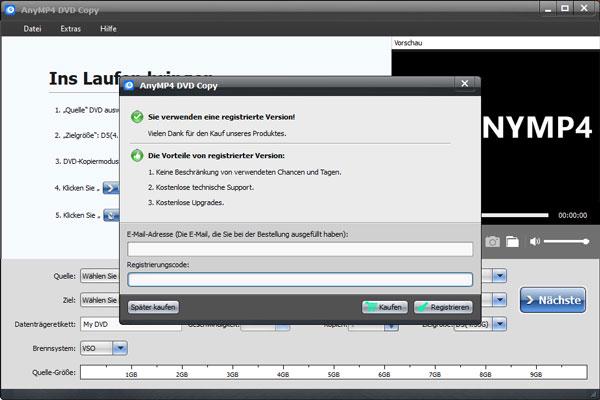Expand the Zielgröße dropdown arrow
Screen dimensions: 600x400
pyautogui.click(x=499, y=324)
